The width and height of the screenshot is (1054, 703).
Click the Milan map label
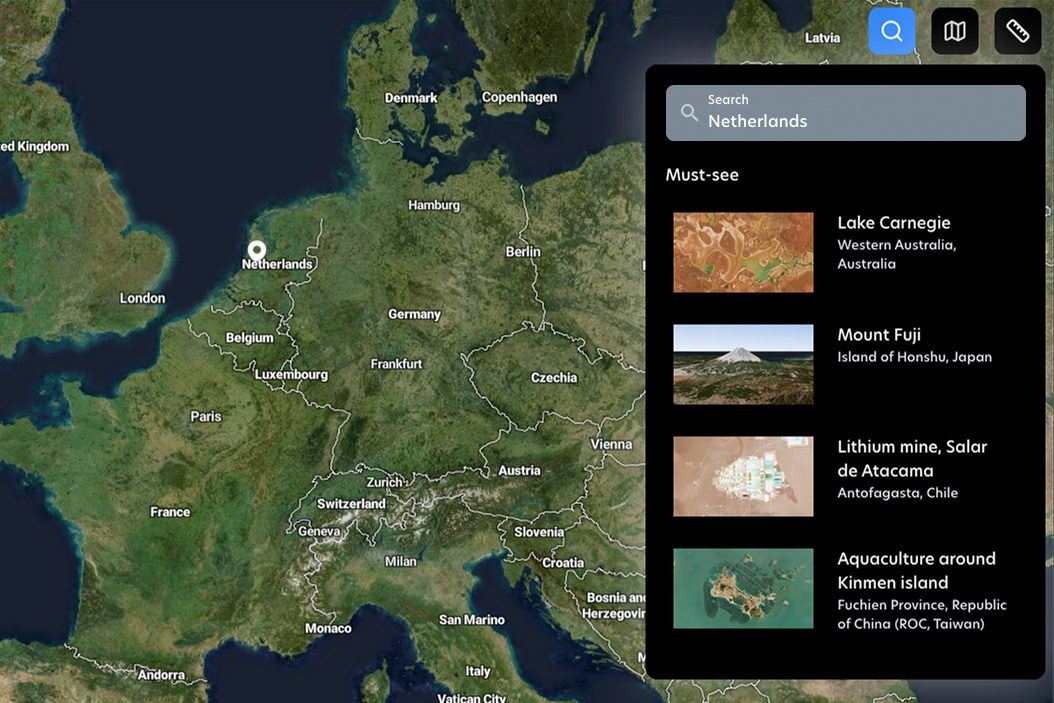point(401,561)
